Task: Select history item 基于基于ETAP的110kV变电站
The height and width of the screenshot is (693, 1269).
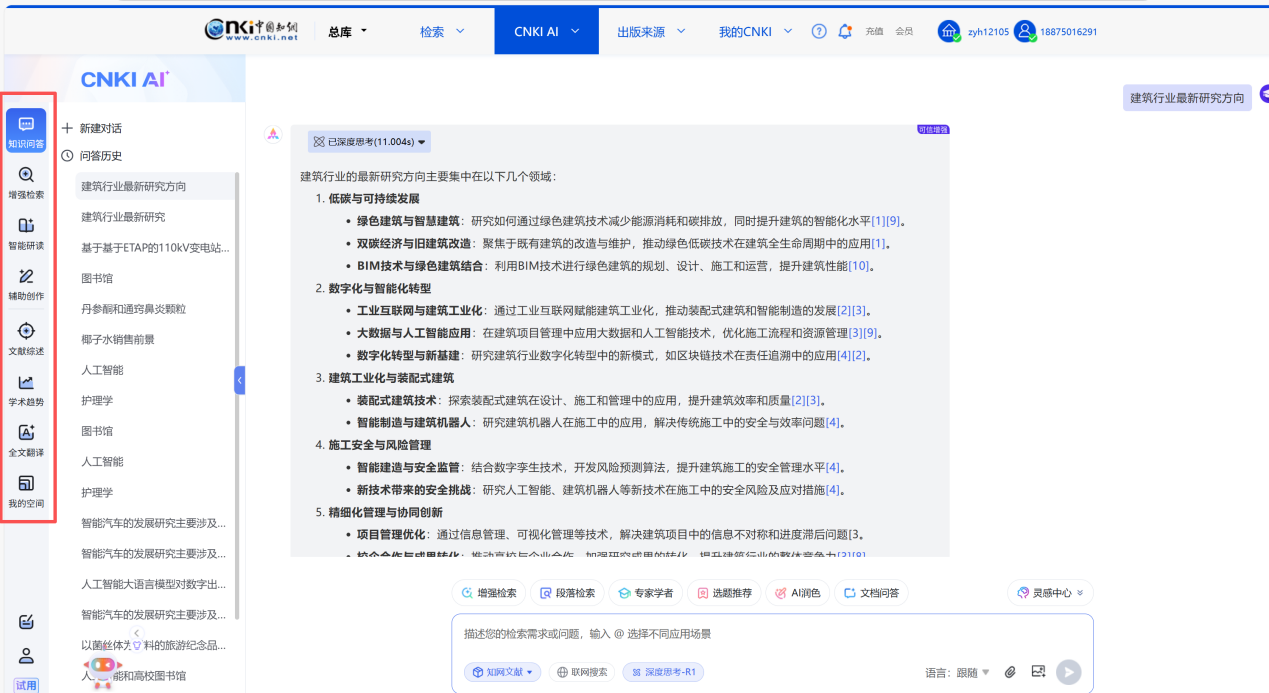Action: (155, 247)
